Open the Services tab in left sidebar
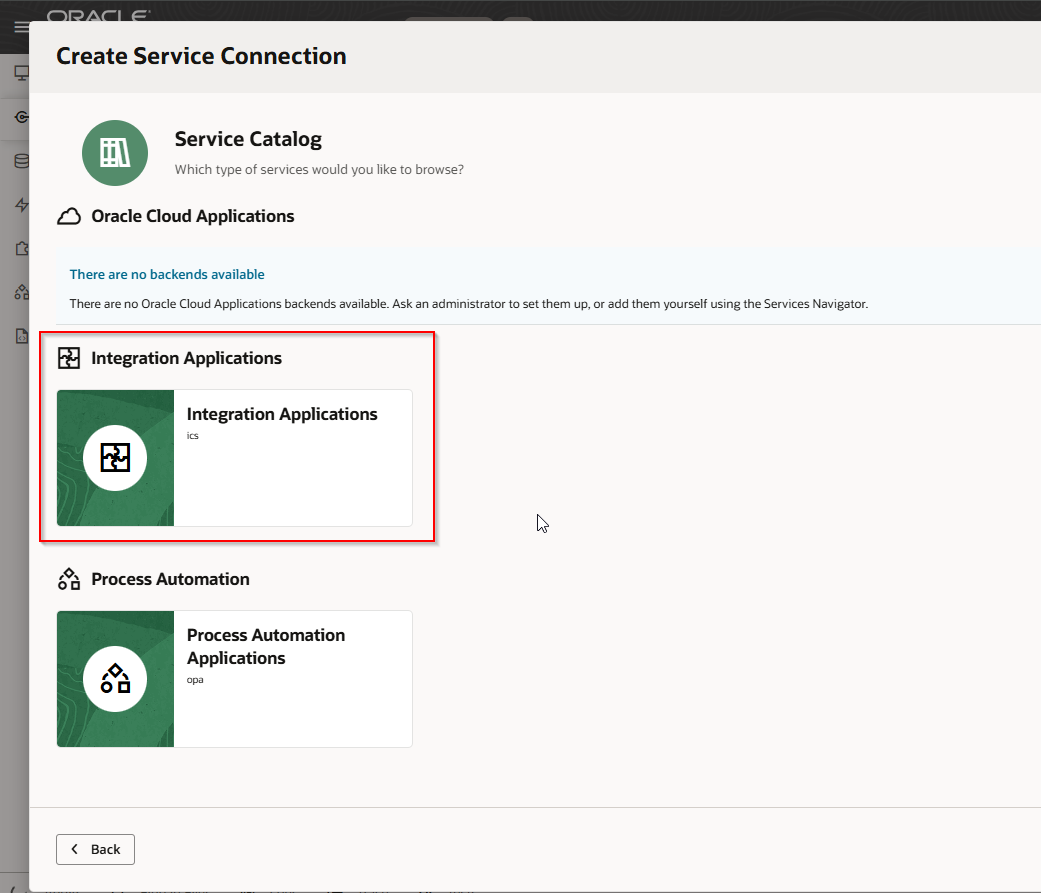The width and height of the screenshot is (1041, 893). [20, 117]
